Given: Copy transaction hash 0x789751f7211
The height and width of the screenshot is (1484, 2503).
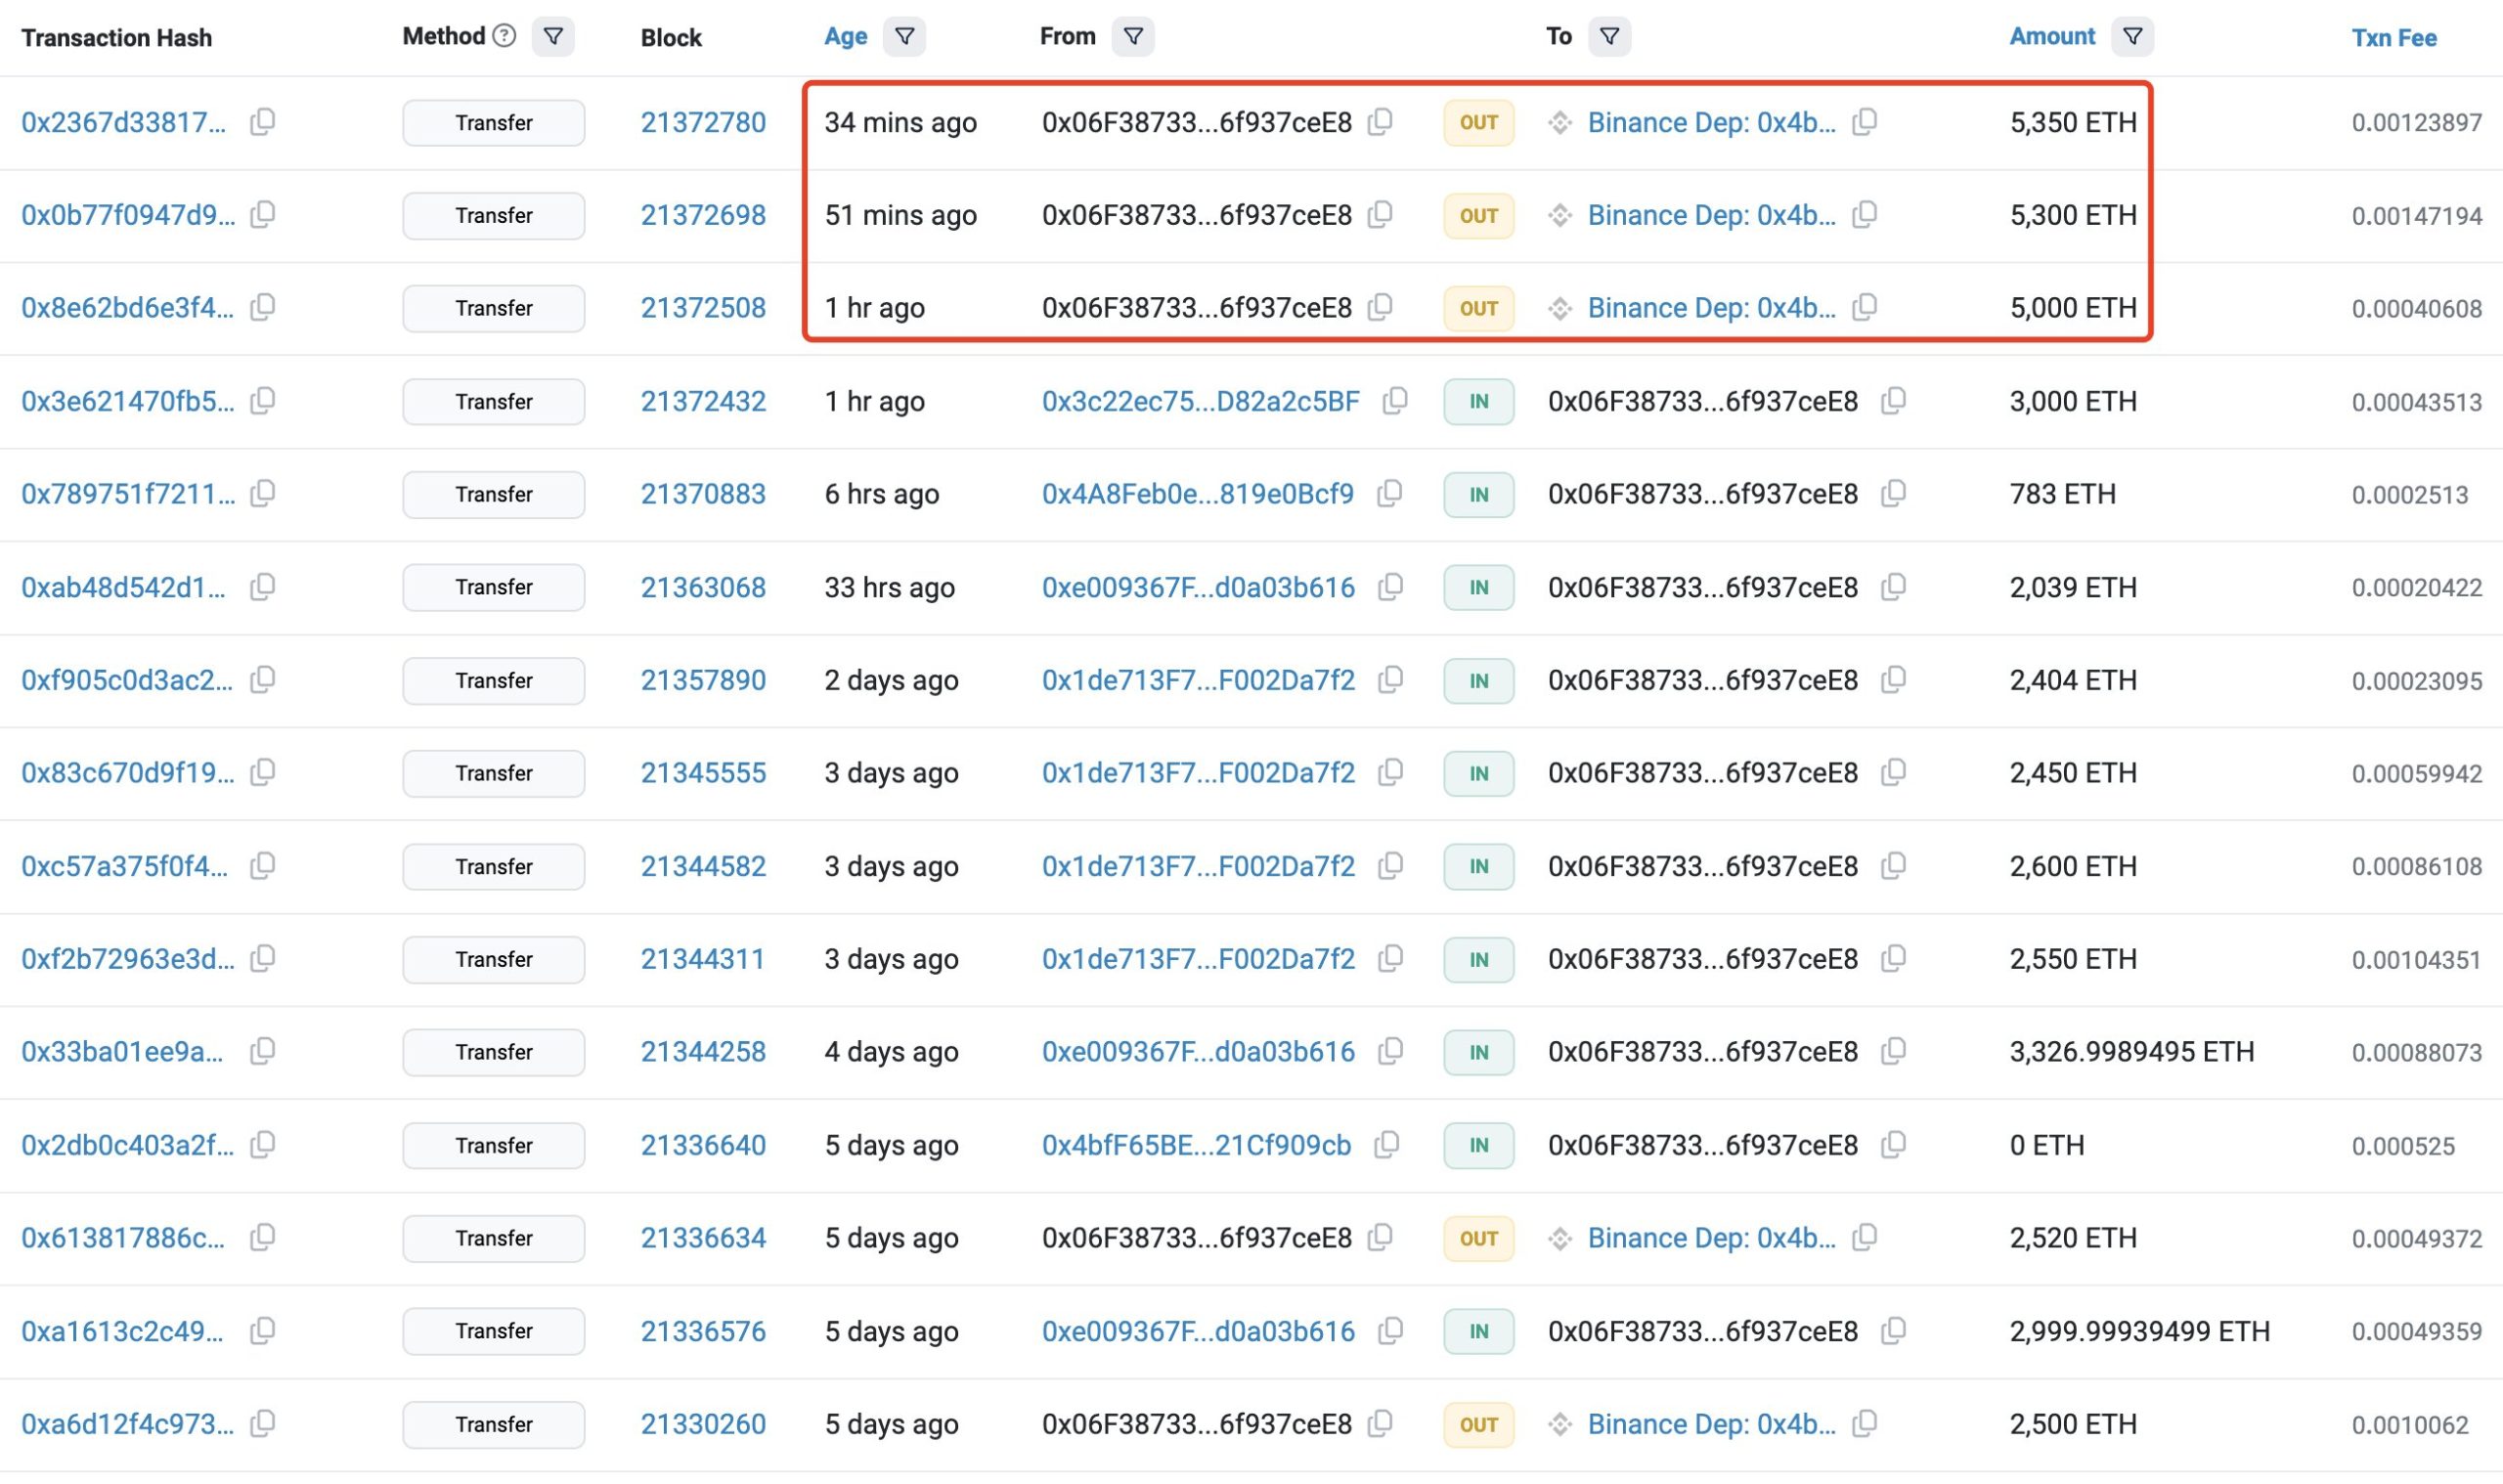Looking at the screenshot, I should click(x=263, y=493).
